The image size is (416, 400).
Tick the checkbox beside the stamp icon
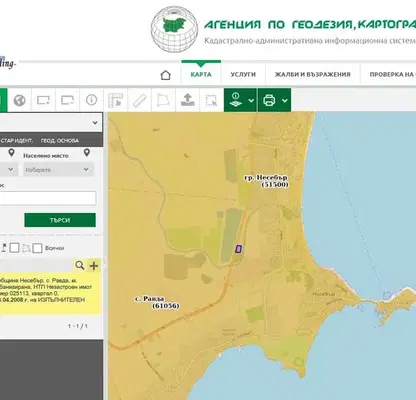tap(14, 248)
